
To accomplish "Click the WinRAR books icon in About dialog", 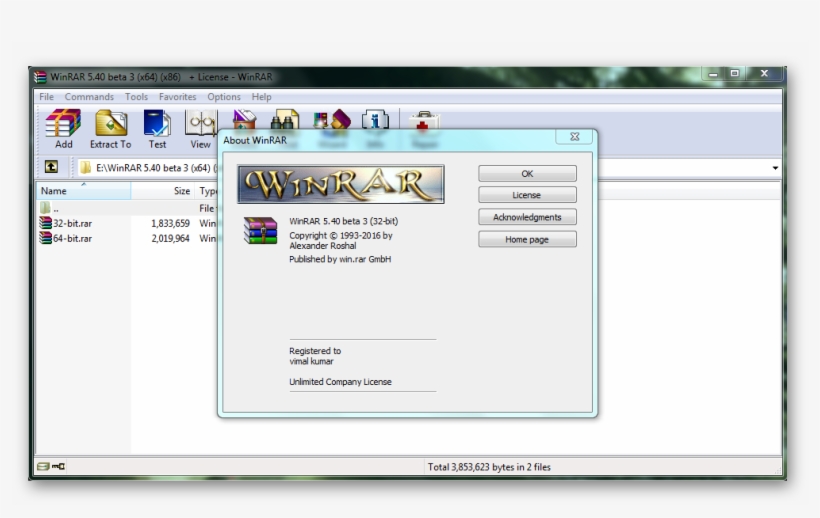I will tap(260, 231).
